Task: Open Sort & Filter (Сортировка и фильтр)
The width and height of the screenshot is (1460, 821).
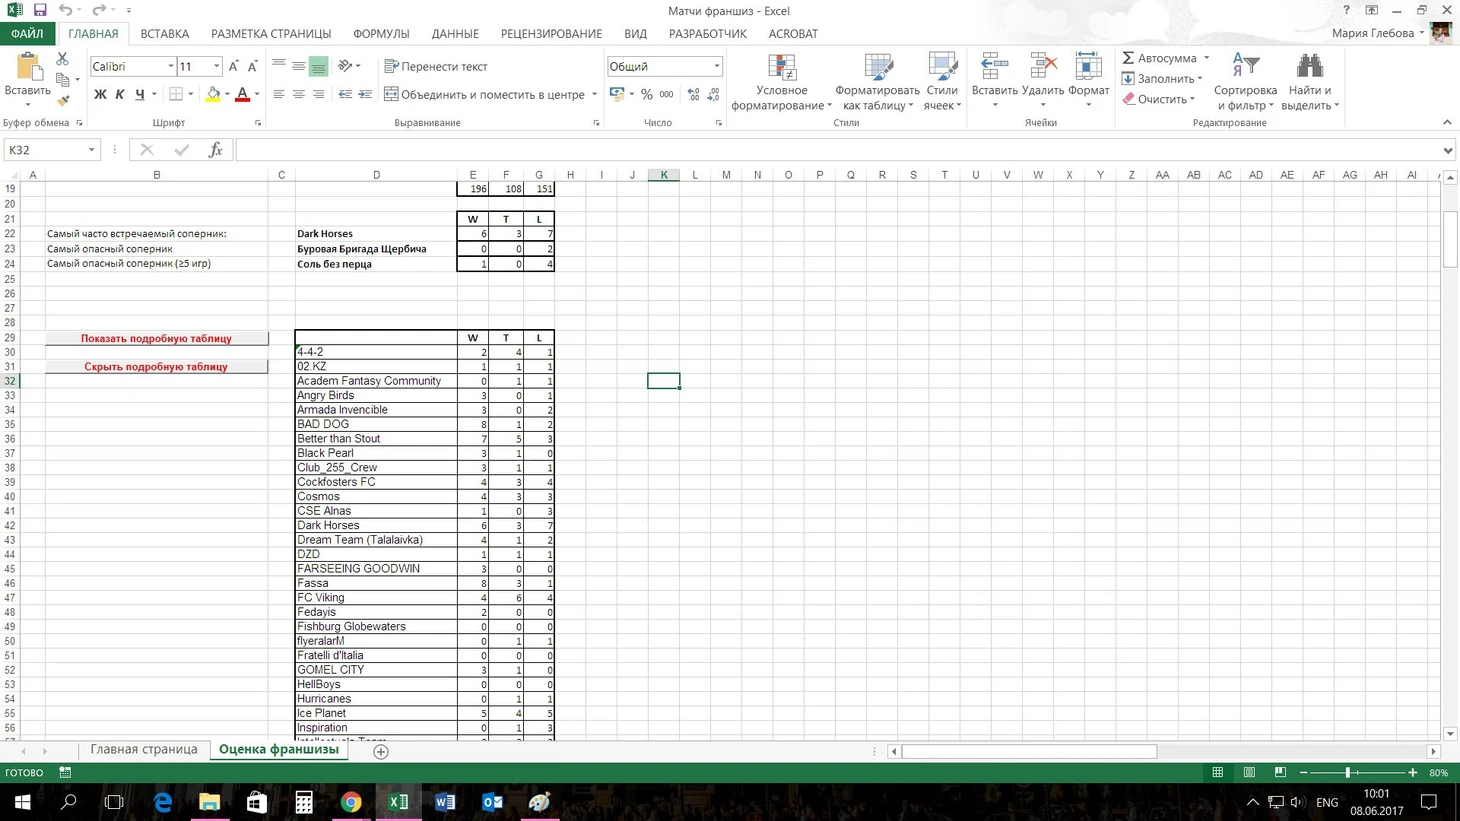Action: [1245, 82]
